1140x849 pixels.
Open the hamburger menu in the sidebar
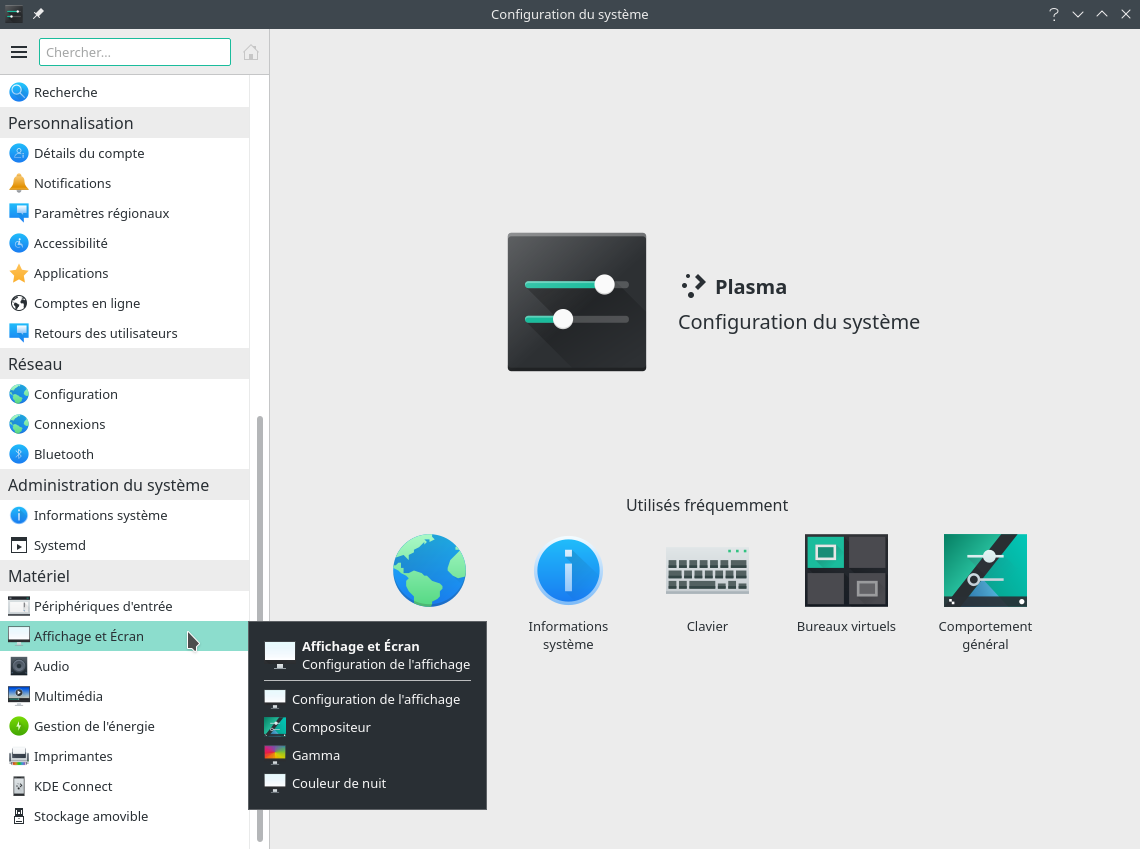pos(19,52)
